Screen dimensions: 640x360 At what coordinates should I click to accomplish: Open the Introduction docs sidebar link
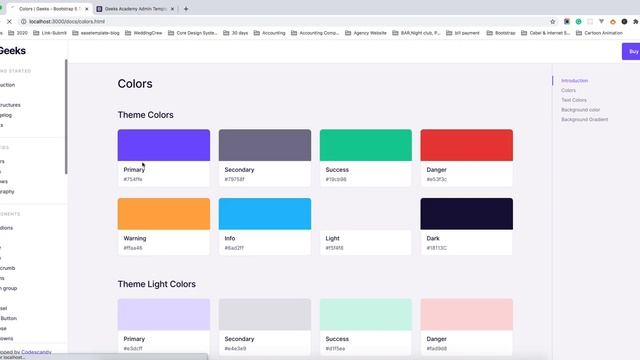(7, 85)
